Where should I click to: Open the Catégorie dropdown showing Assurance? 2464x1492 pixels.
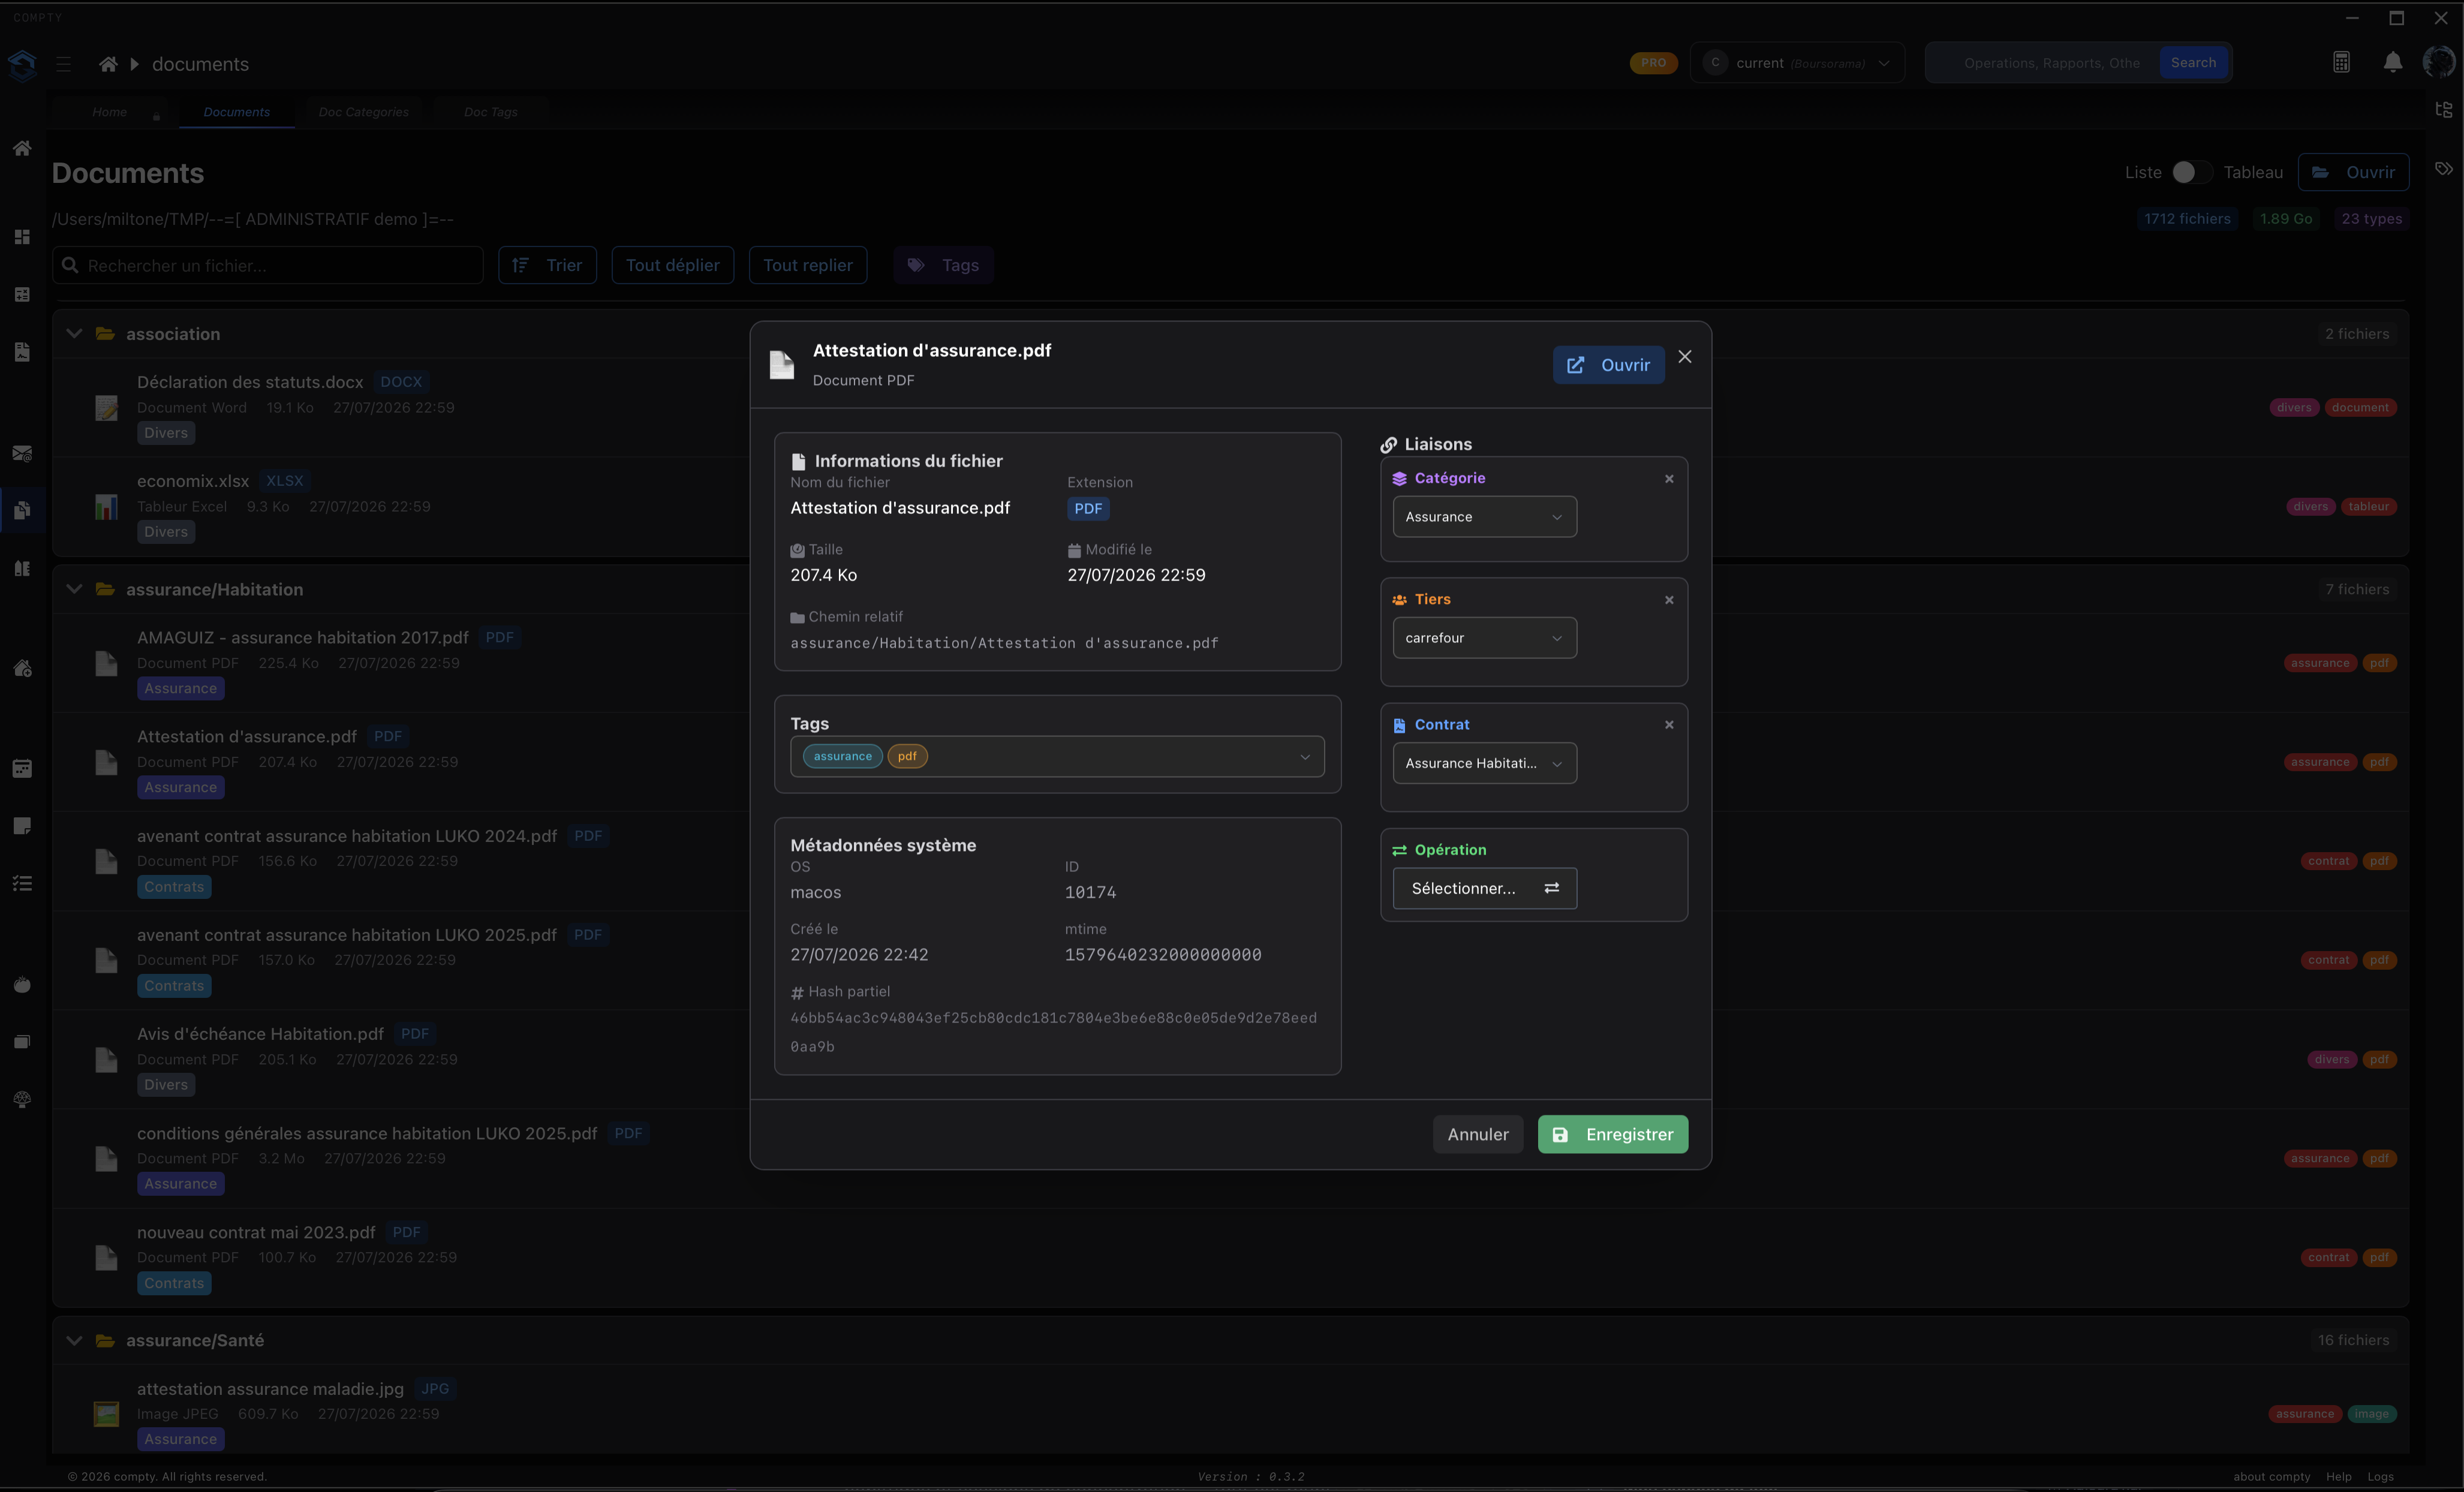pos(1484,517)
